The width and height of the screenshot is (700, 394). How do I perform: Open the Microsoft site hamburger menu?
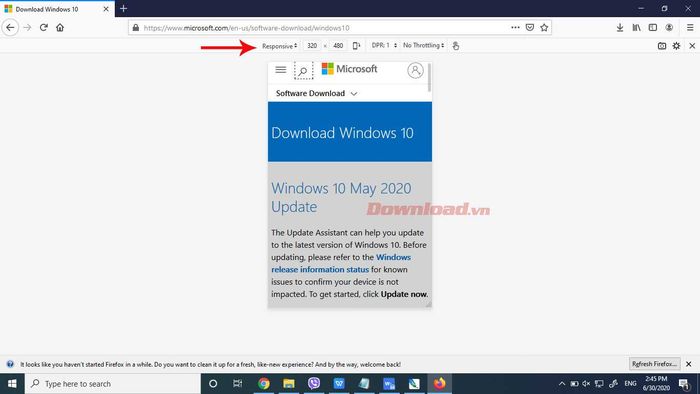click(x=281, y=70)
